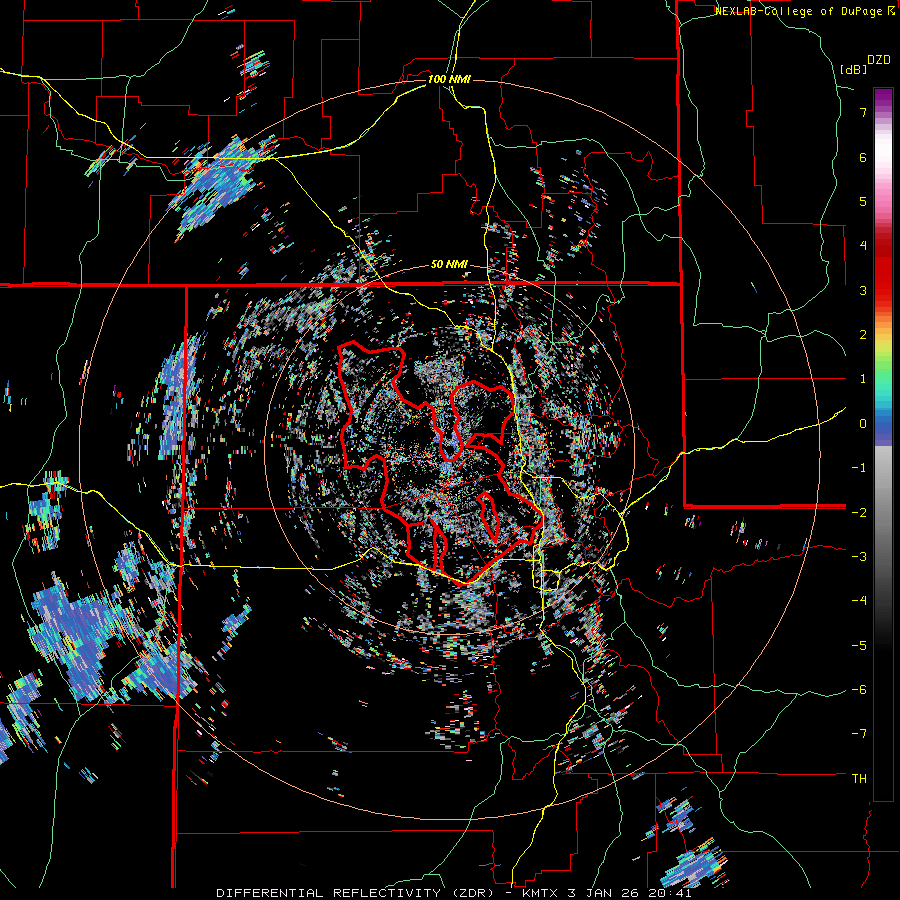
Task: Click the -4 value on color scale
Action: click(x=859, y=601)
